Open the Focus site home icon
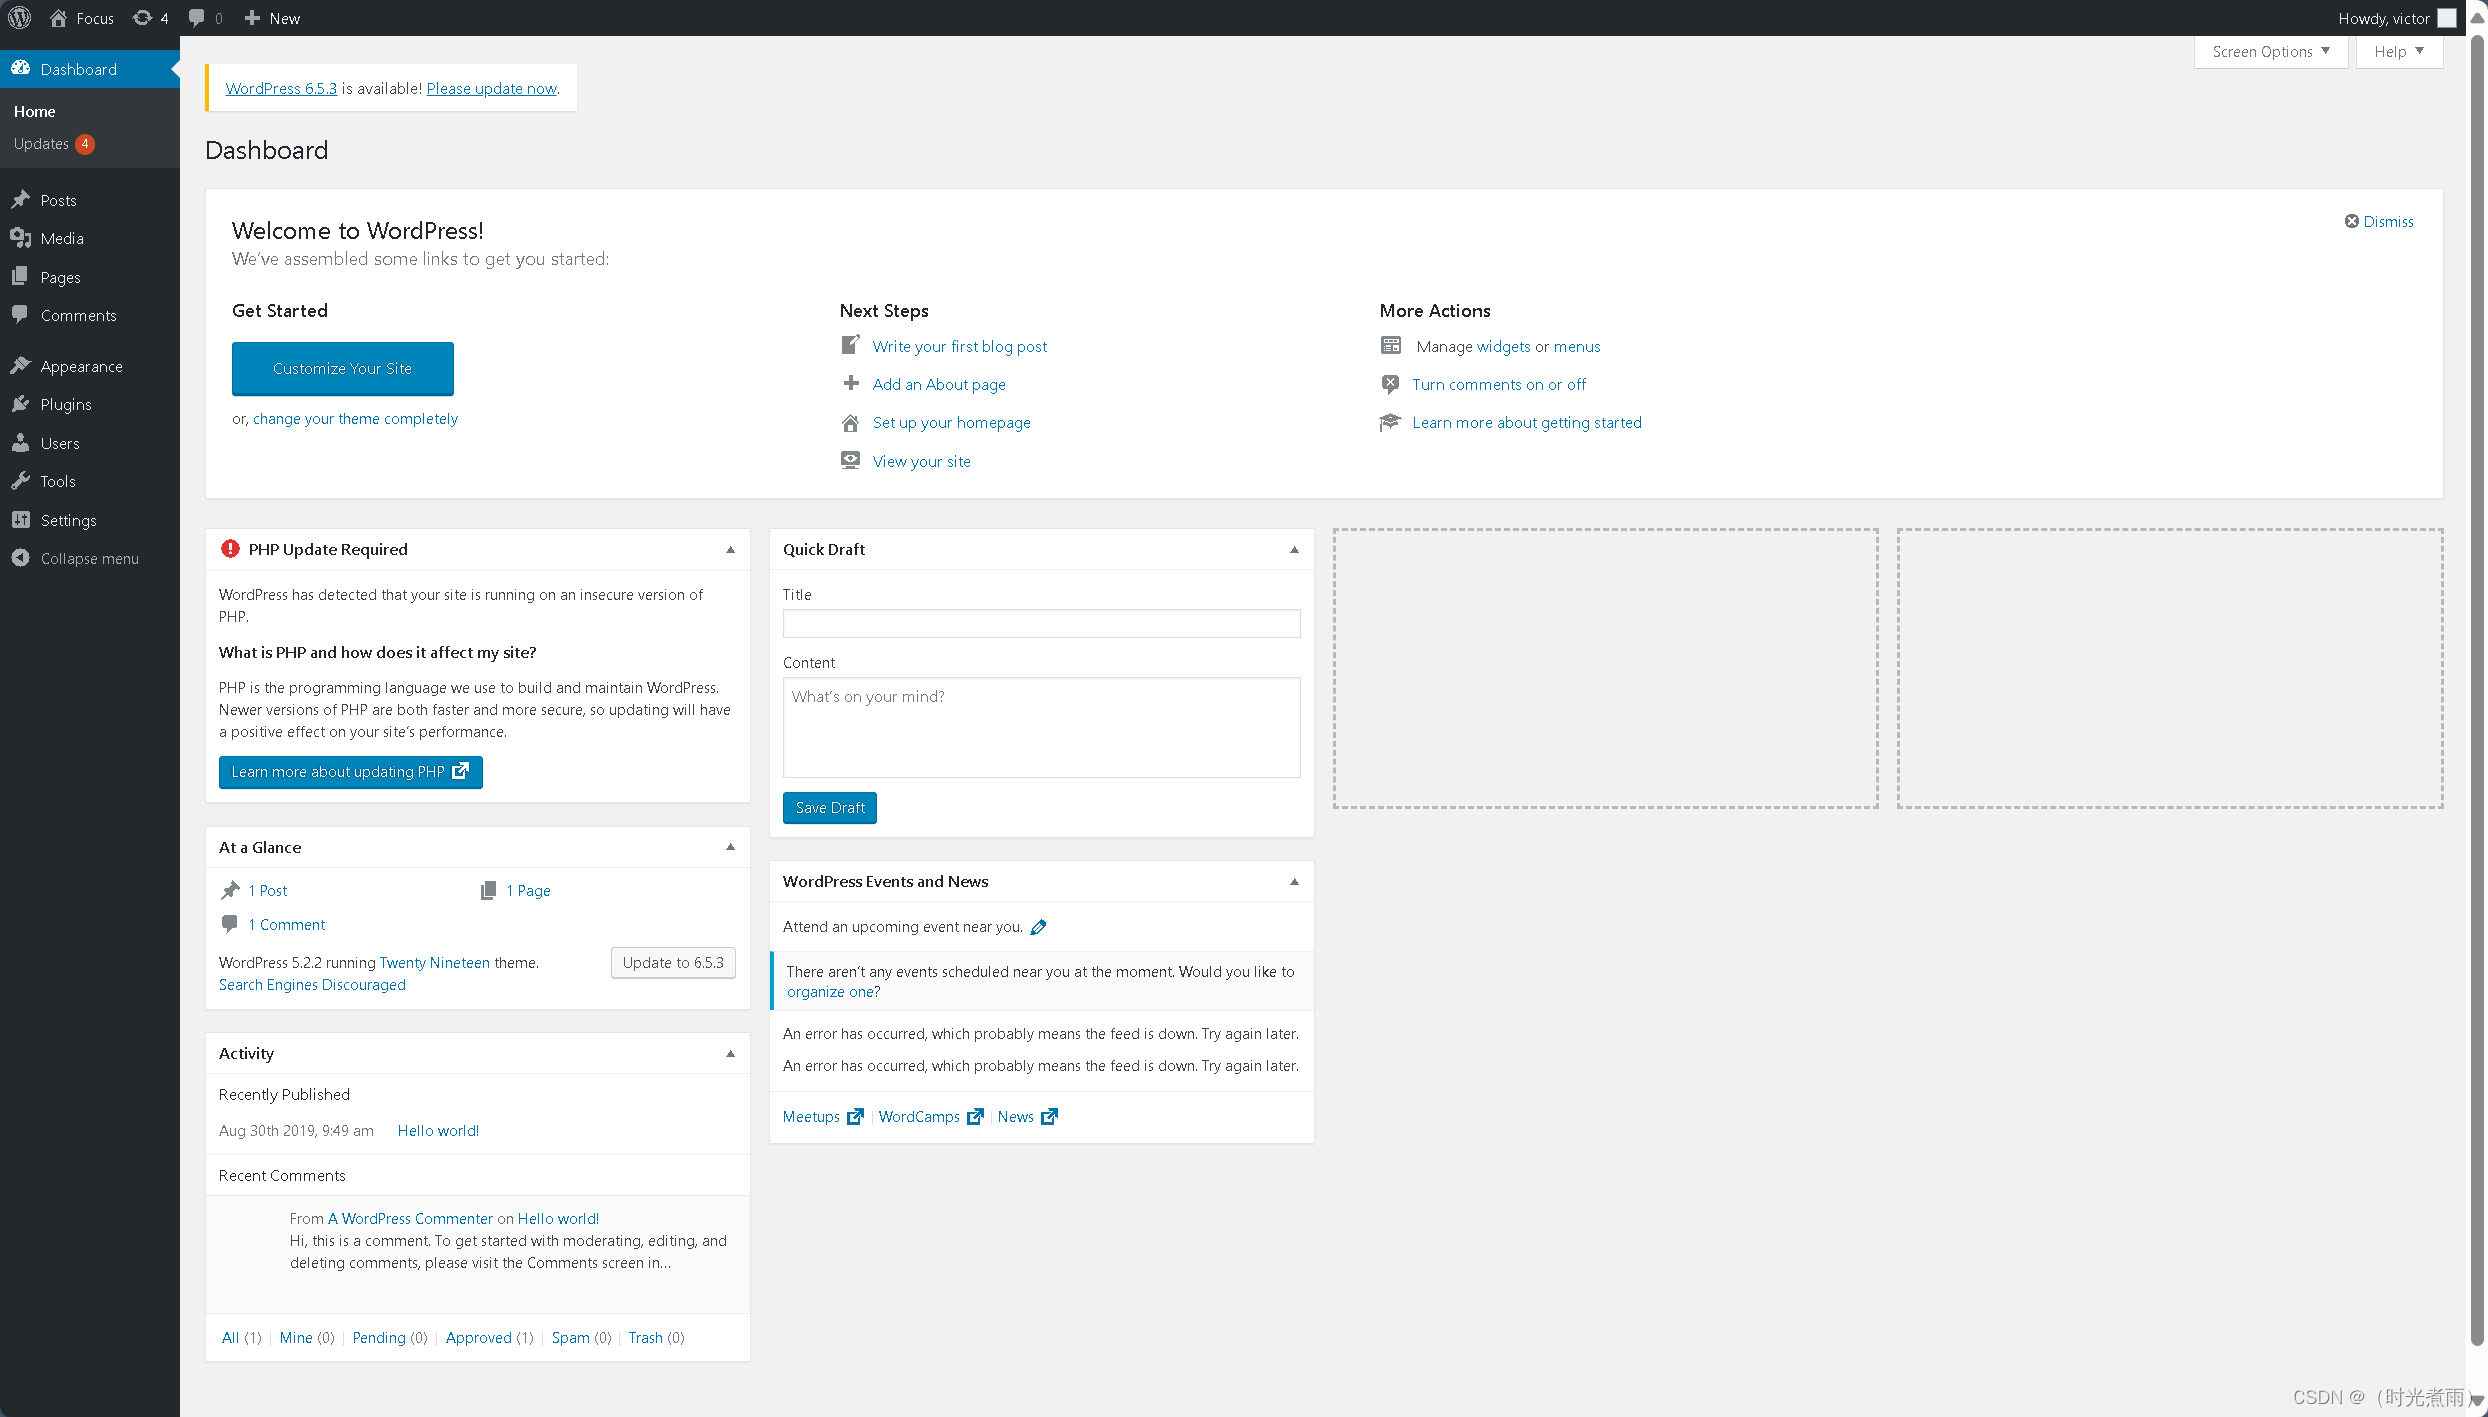Screen dimensions: 2488x1417 point(58,18)
